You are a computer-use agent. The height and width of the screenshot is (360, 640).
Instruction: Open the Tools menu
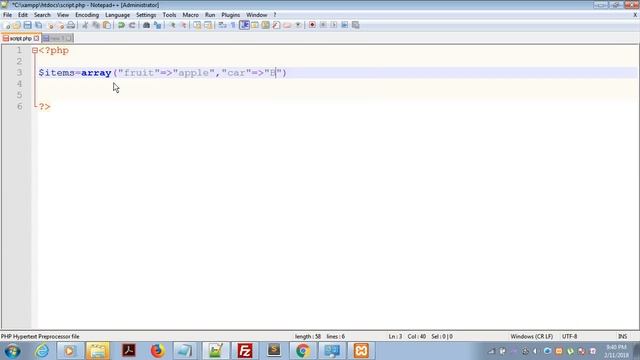(x=169, y=15)
